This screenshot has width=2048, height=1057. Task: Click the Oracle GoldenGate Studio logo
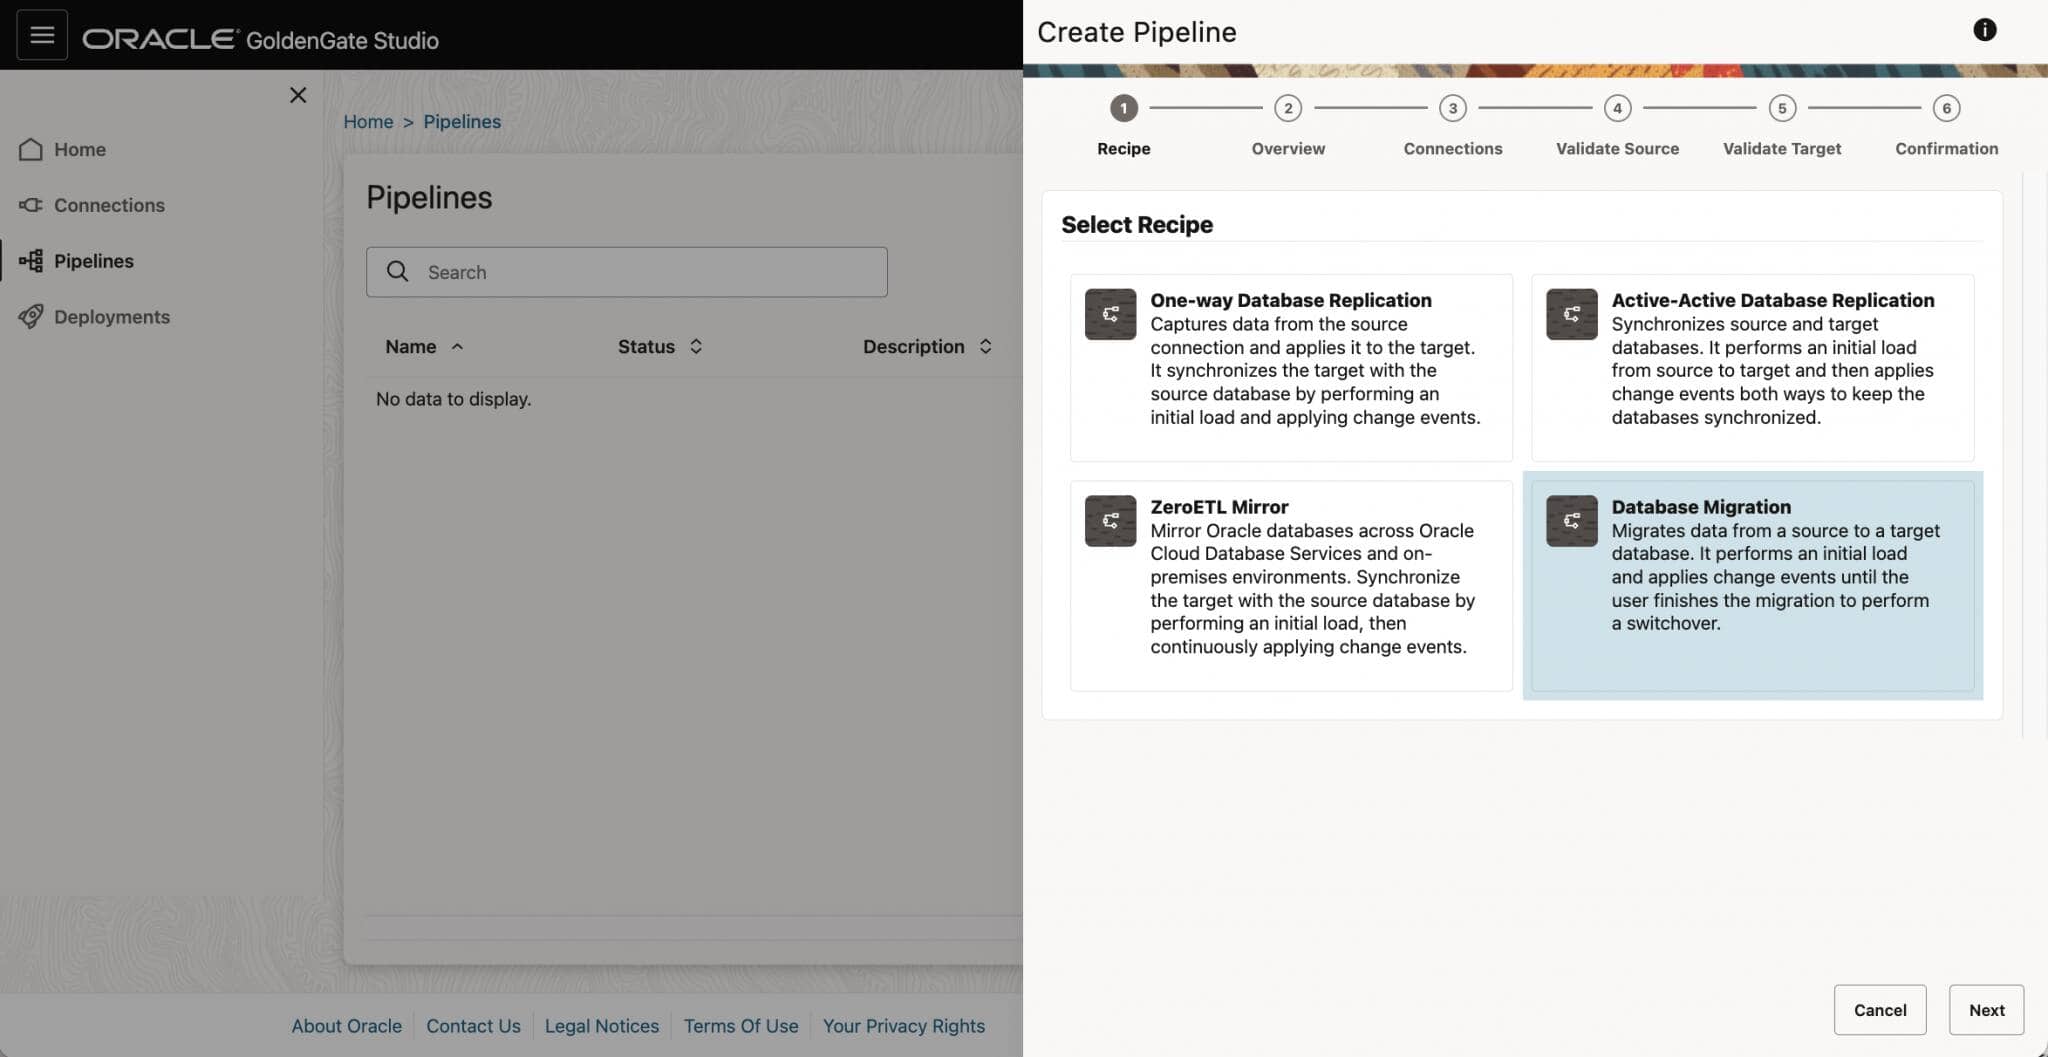pyautogui.click(x=260, y=39)
